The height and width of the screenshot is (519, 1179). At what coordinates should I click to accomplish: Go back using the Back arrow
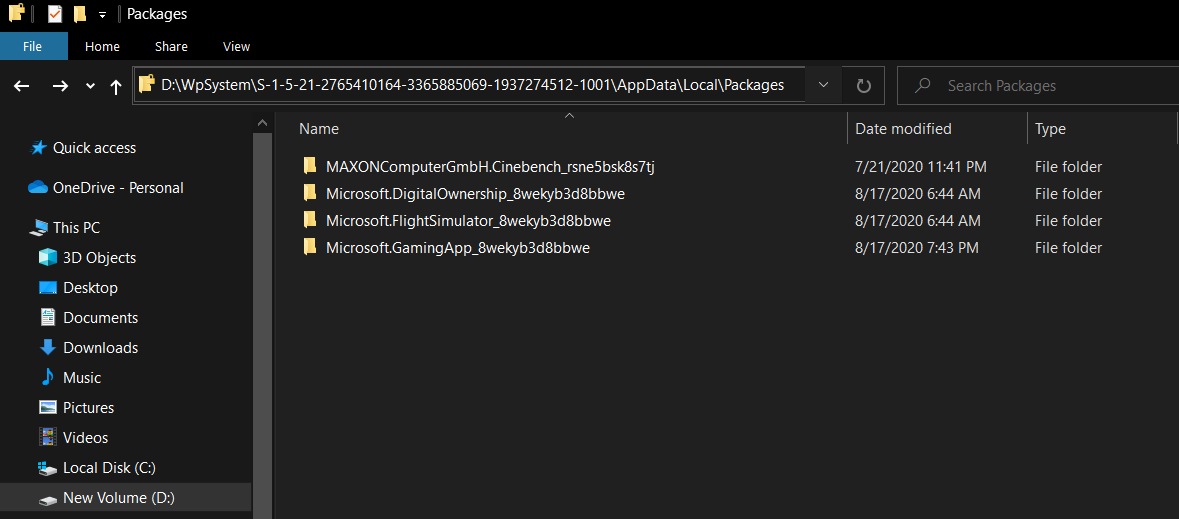22,86
